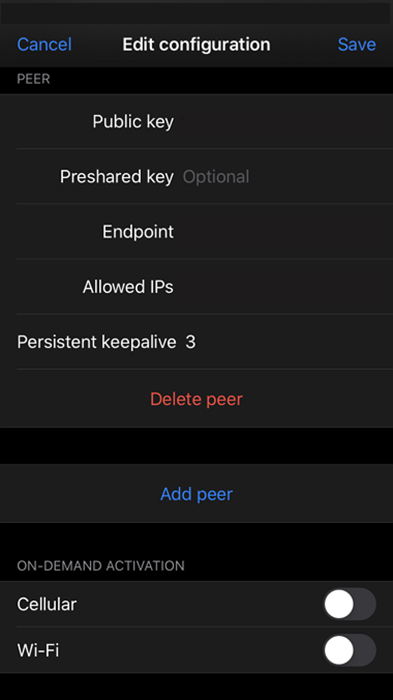Viewport: 393px width, 700px height.
Task: Delete peer using the red button
Action: coord(196,399)
